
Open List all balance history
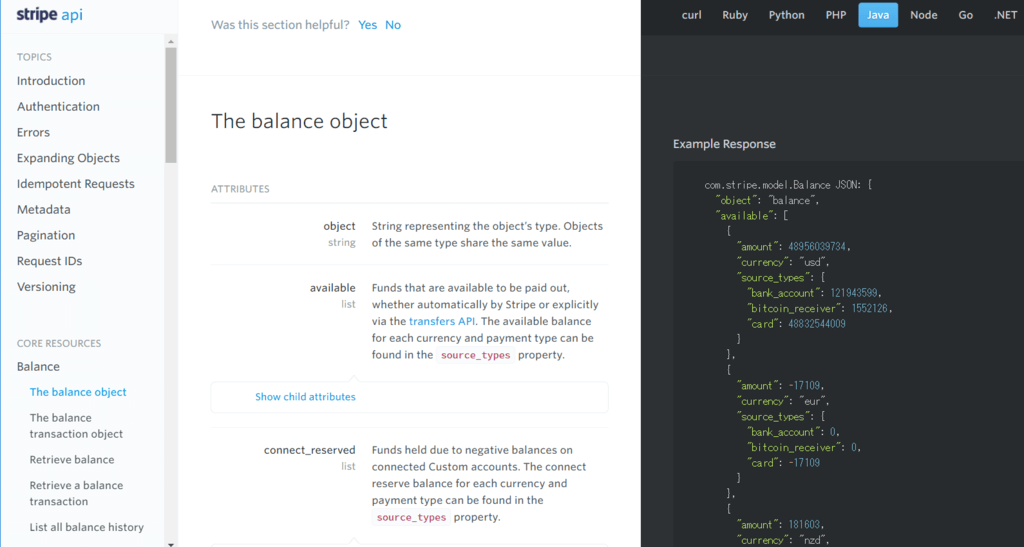(87, 527)
